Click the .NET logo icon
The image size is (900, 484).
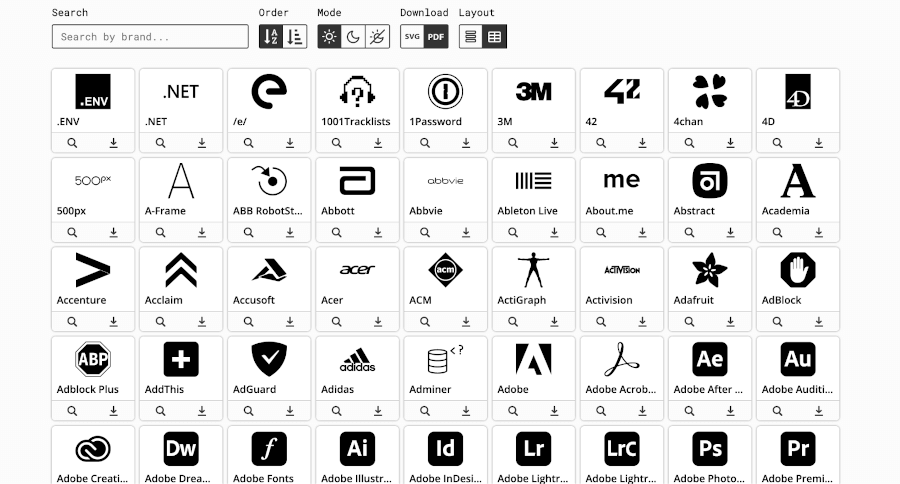pos(181,91)
